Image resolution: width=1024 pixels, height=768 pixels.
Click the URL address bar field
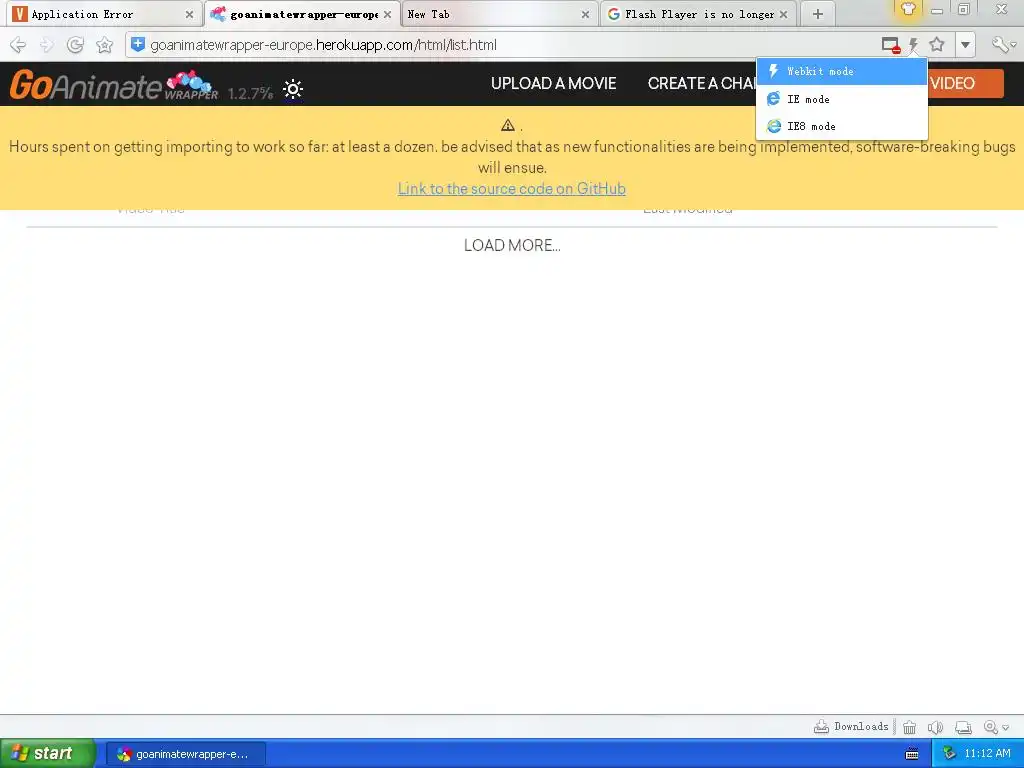pos(503,45)
